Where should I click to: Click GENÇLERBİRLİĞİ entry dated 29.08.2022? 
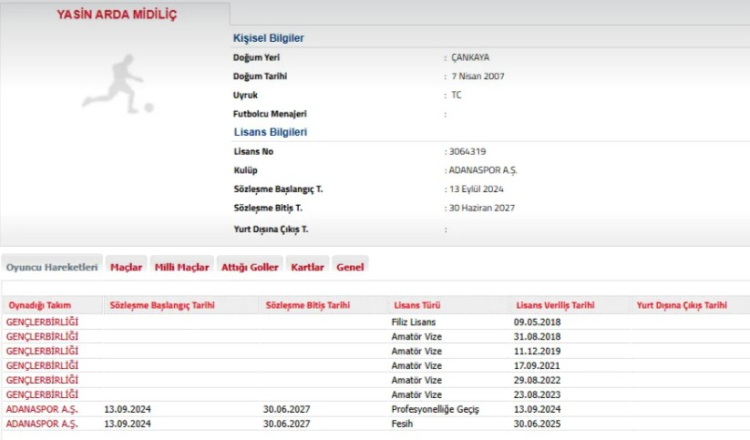42,380
